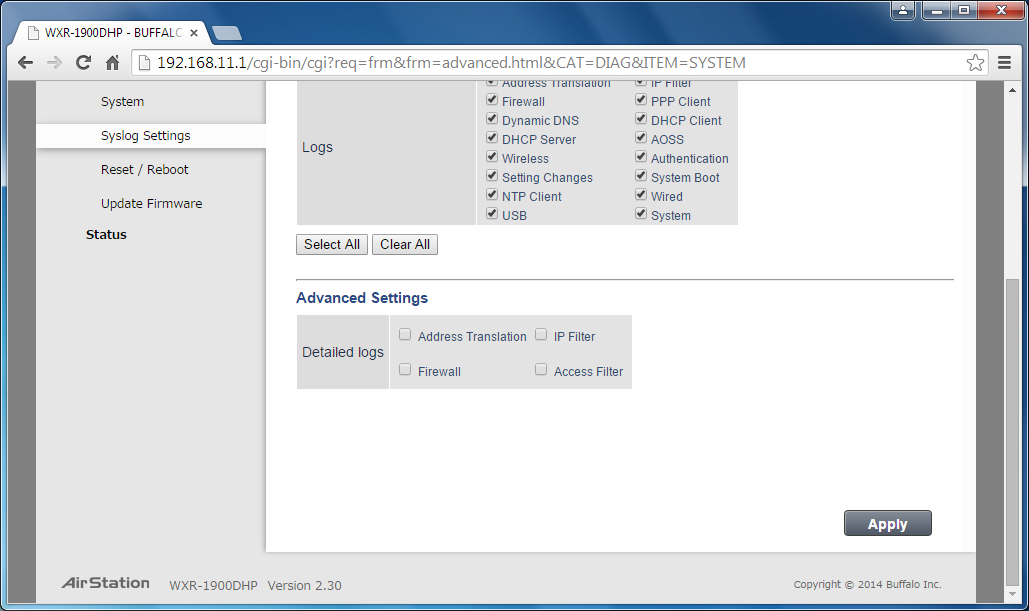Click the Advanced Settings heading
Viewport: 1029px width, 611px height.
362,298
